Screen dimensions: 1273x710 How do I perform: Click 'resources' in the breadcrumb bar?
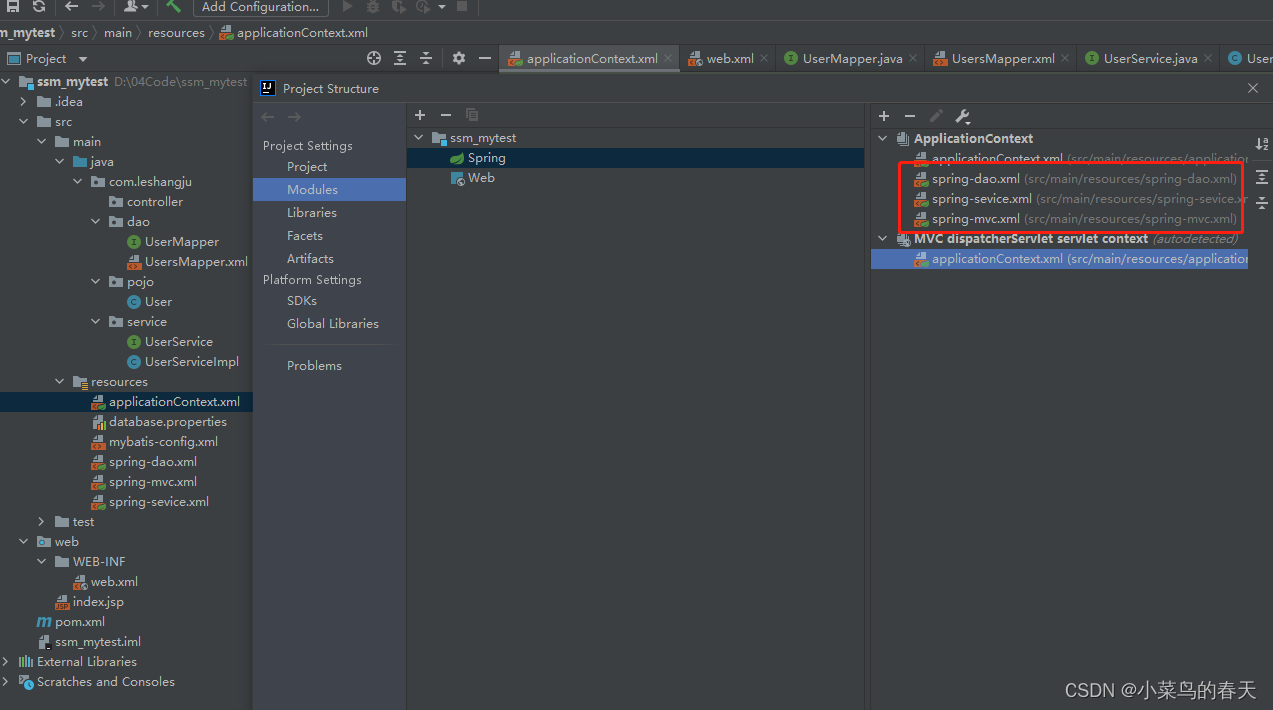(176, 33)
